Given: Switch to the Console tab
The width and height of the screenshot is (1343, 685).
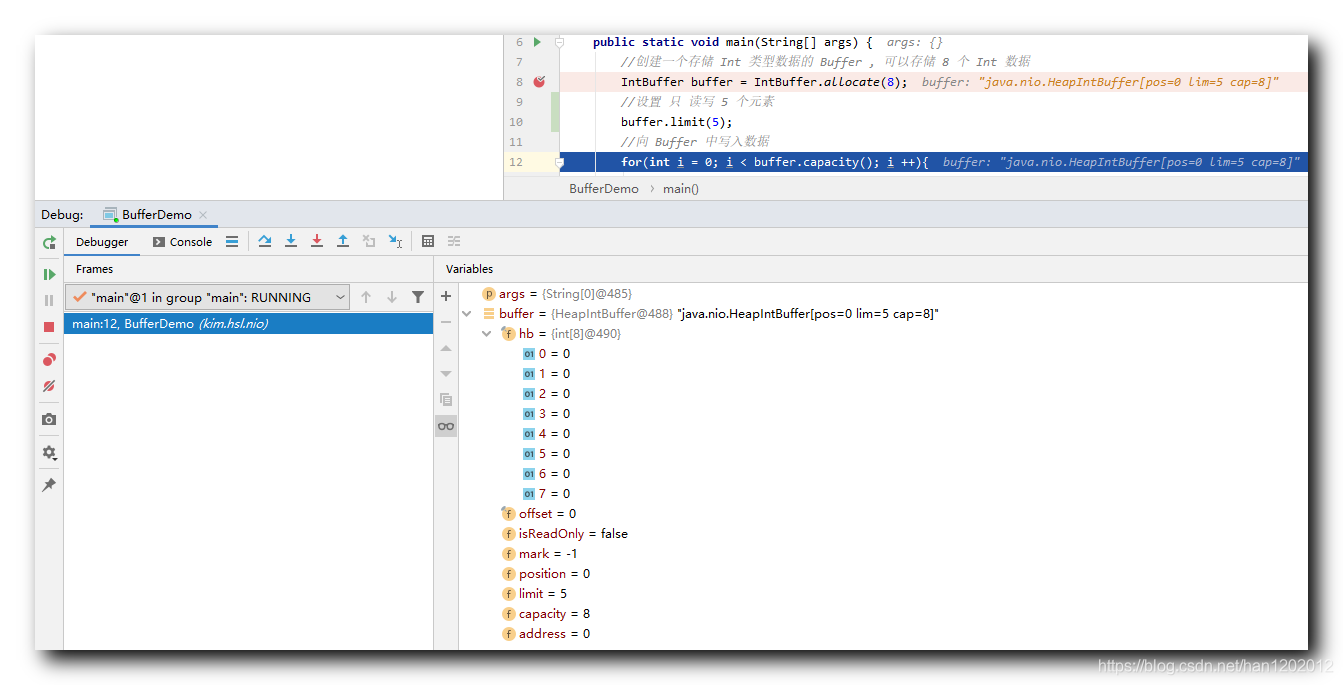Looking at the screenshot, I should pyautogui.click(x=182, y=242).
